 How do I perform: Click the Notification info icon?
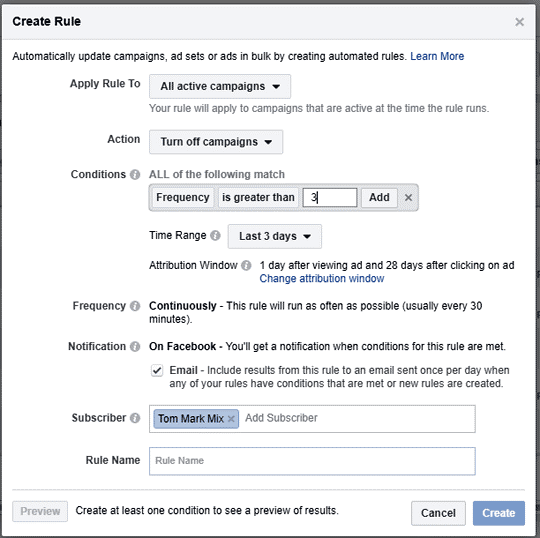click(x=135, y=346)
